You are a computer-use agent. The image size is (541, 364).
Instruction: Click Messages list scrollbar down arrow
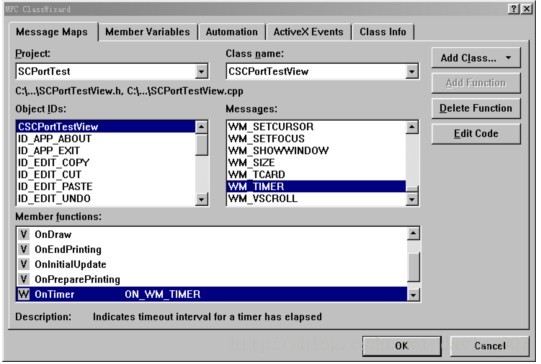tap(412, 199)
